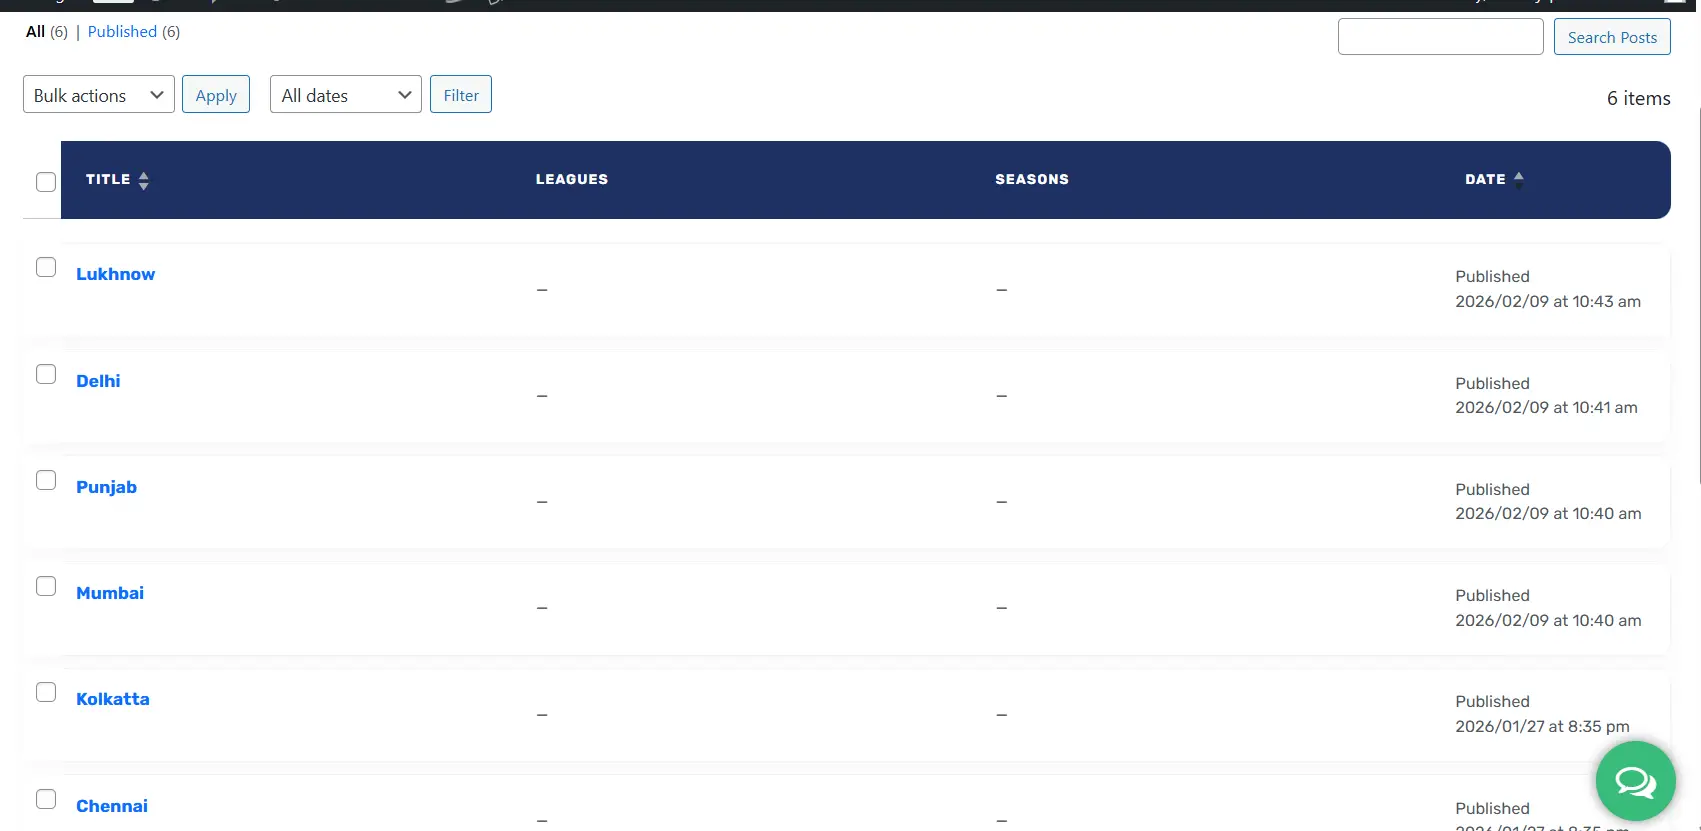The width and height of the screenshot is (1701, 831).
Task: Click the Filter button
Action: pyautogui.click(x=461, y=95)
